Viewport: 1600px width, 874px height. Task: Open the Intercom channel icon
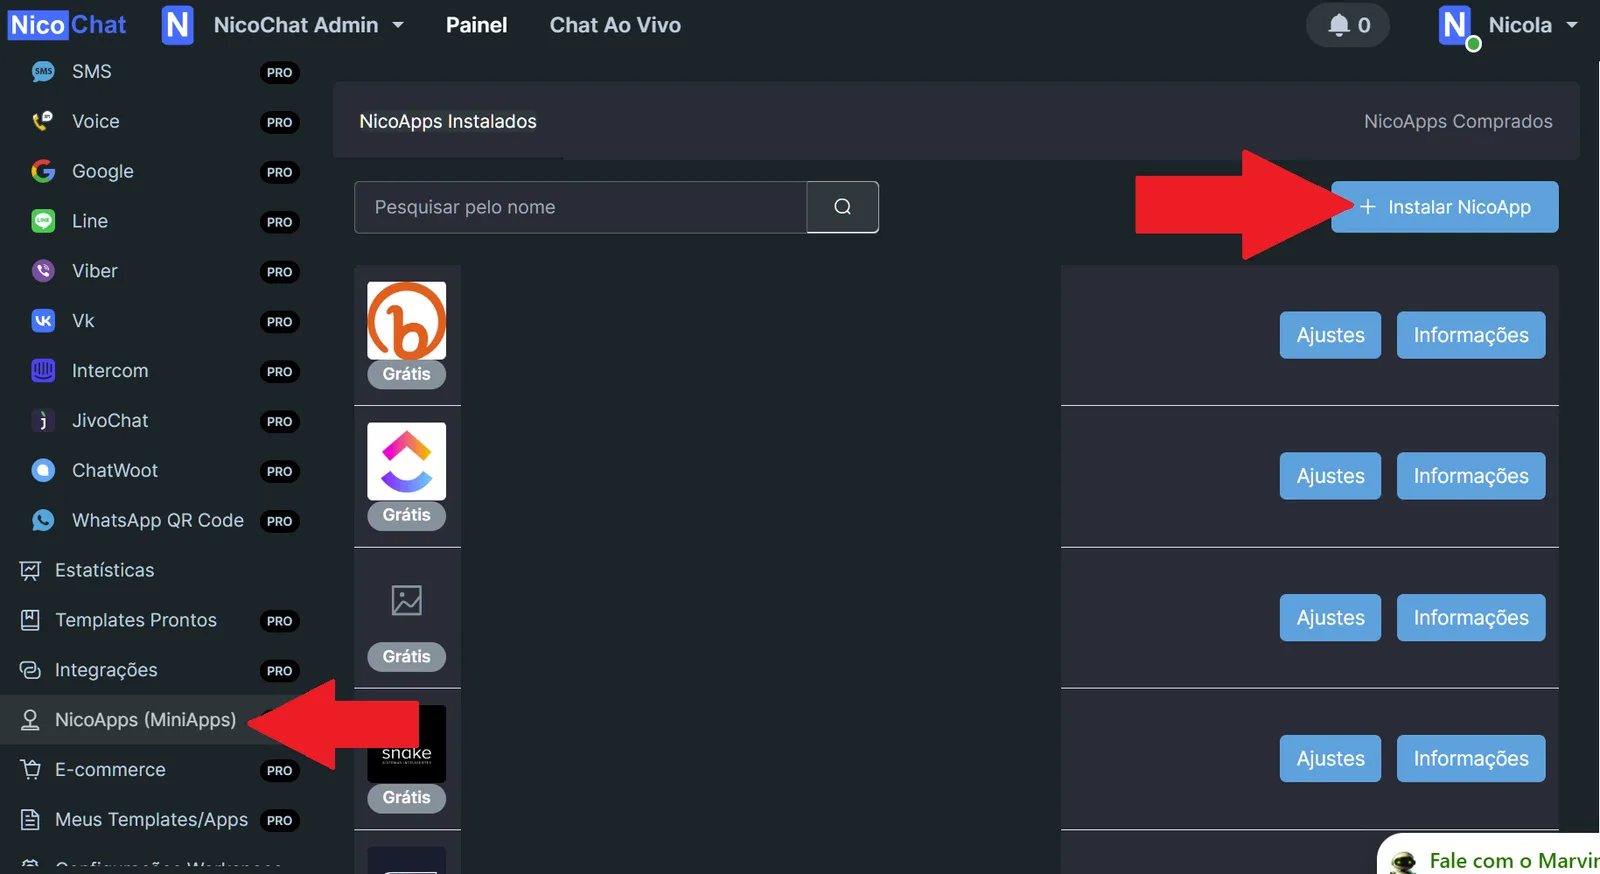pos(43,371)
